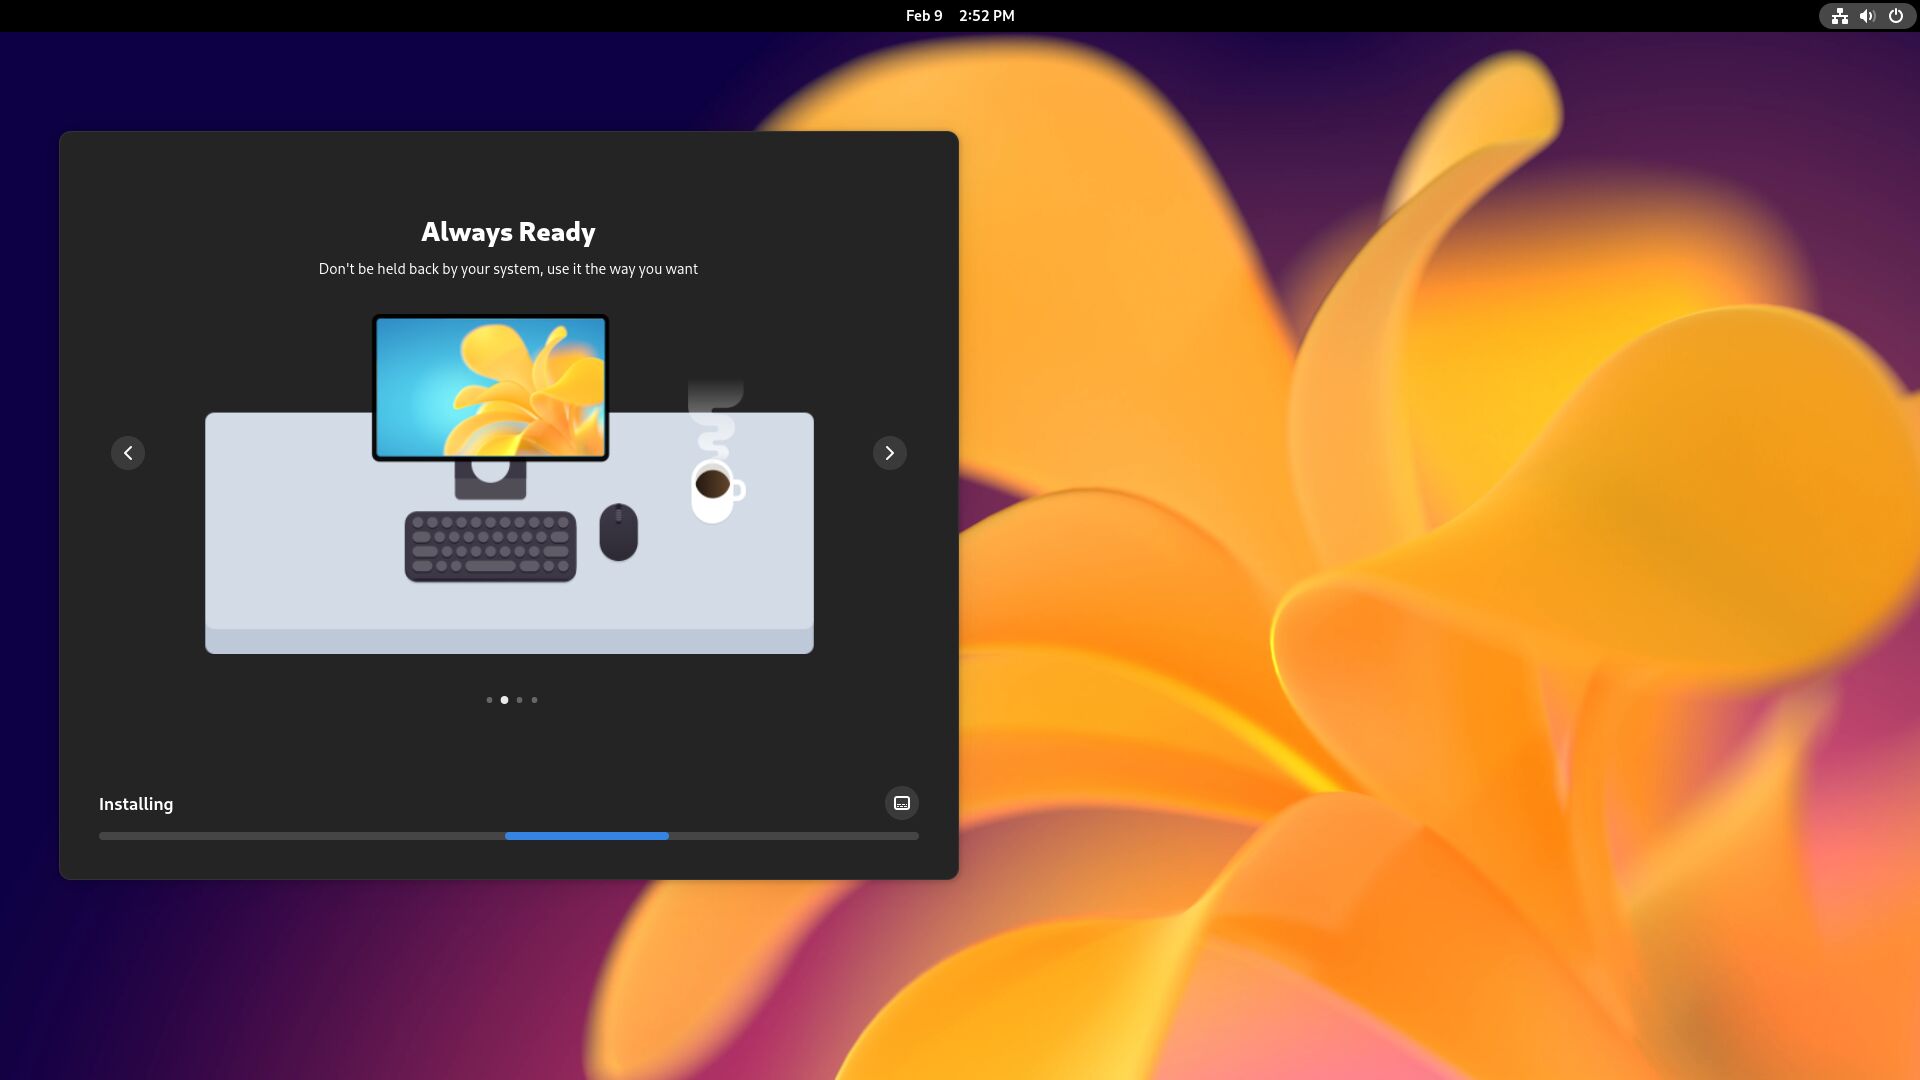Go to the previous slide arrow
1920x1080 pixels.
tap(128, 453)
